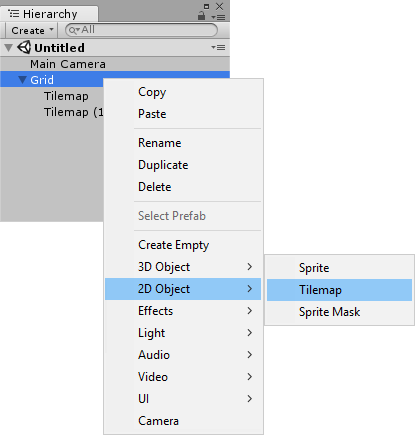Focus the Hierarchy search field
The image size is (415, 435).
[x=142, y=30]
